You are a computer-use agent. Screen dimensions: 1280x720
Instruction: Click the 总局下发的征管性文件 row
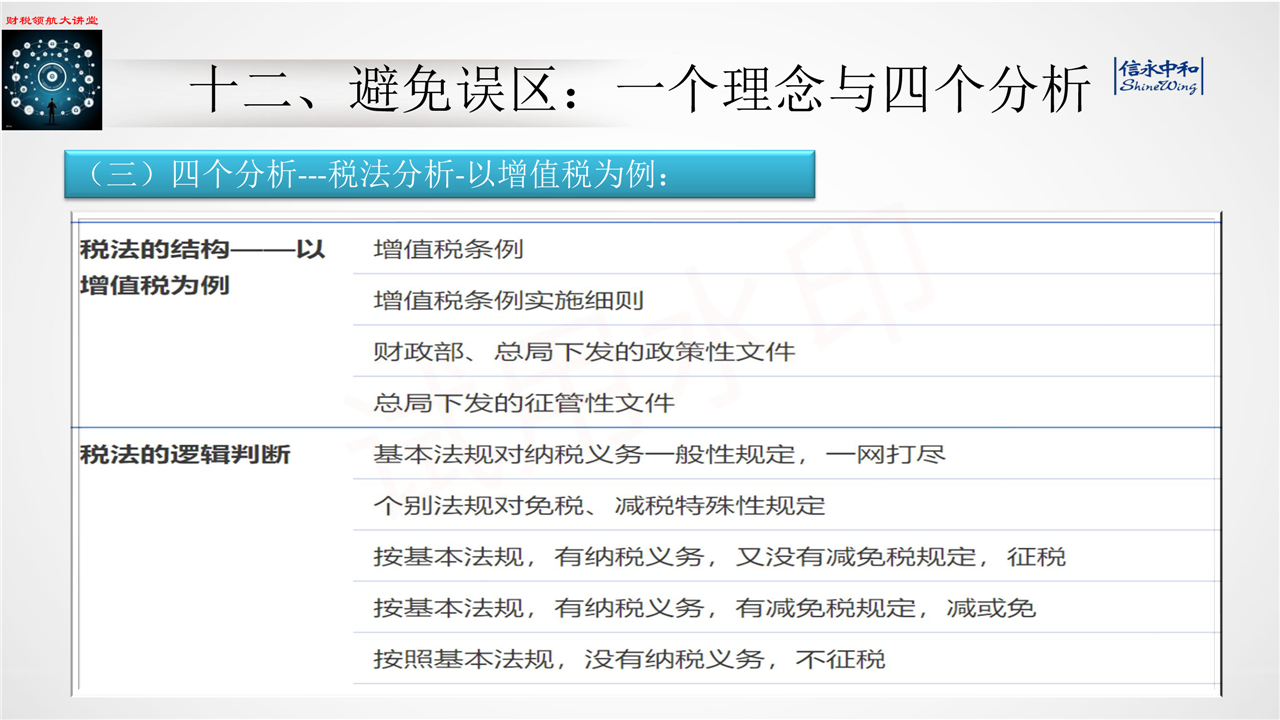(x=524, y=403)
